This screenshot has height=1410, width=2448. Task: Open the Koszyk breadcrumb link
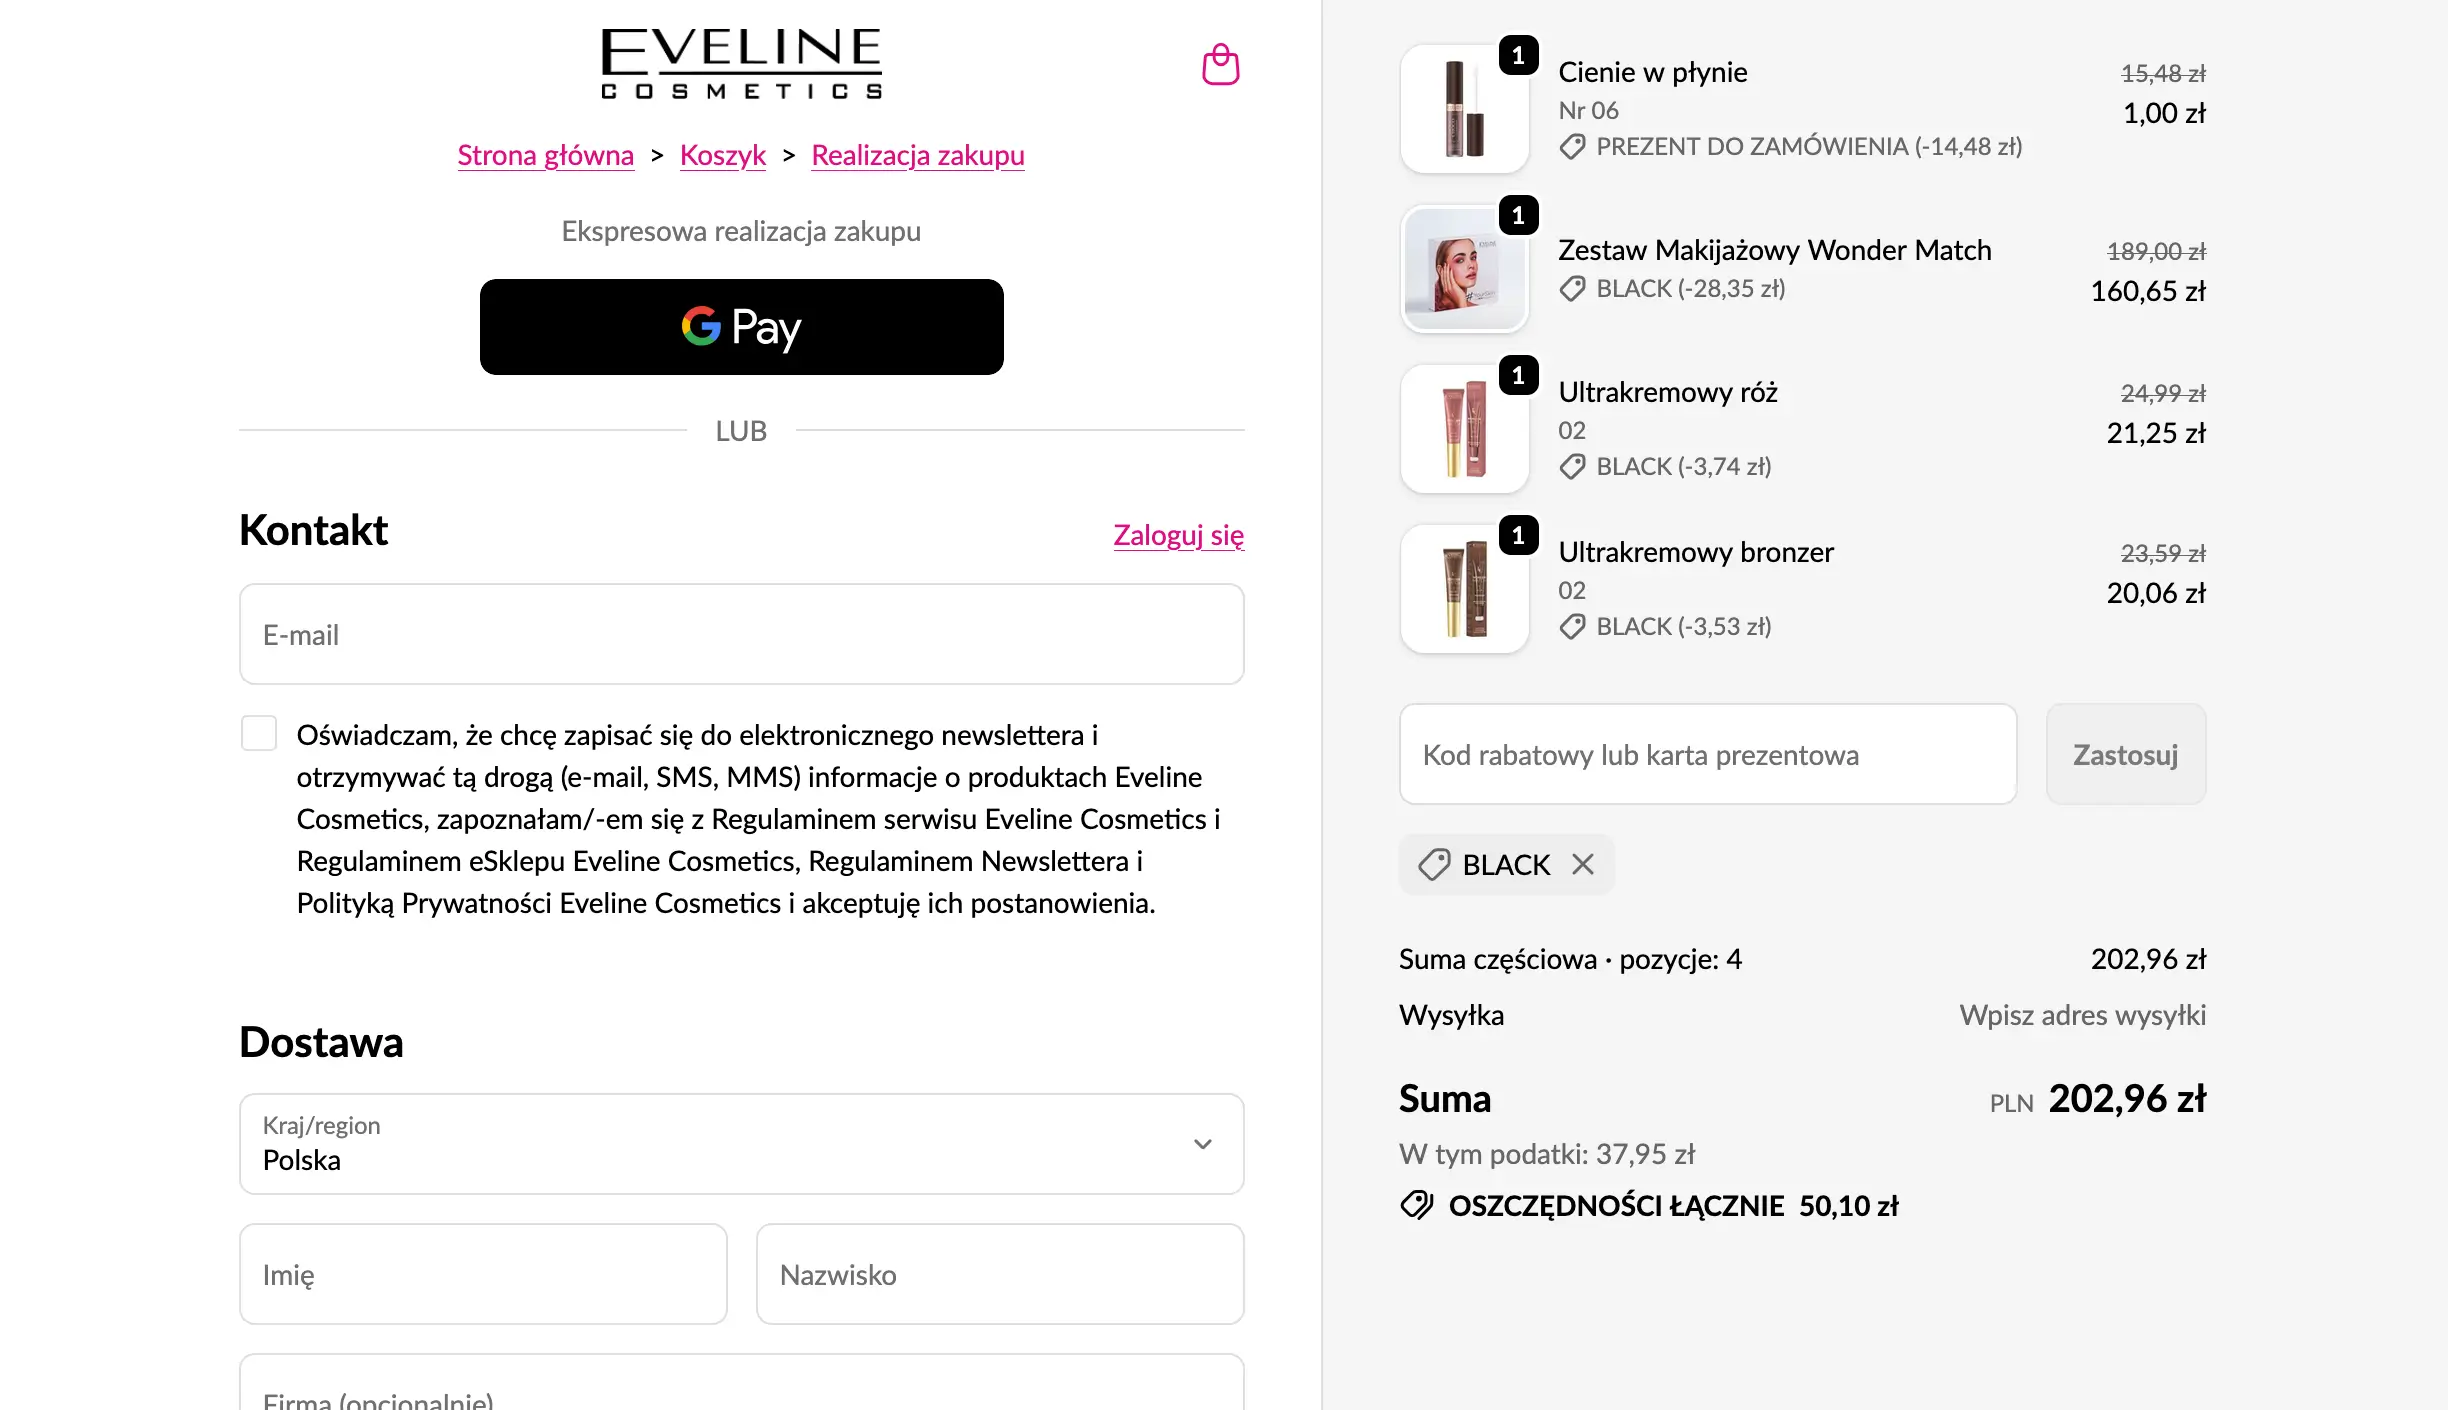723,155
